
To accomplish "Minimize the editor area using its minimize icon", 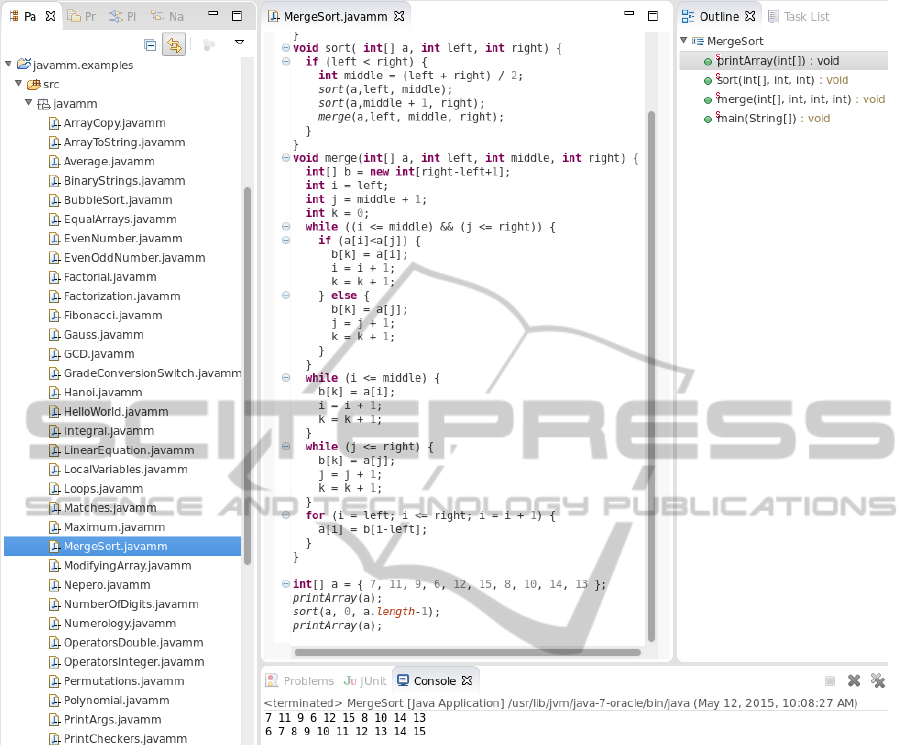I will (x=627, y=16).
